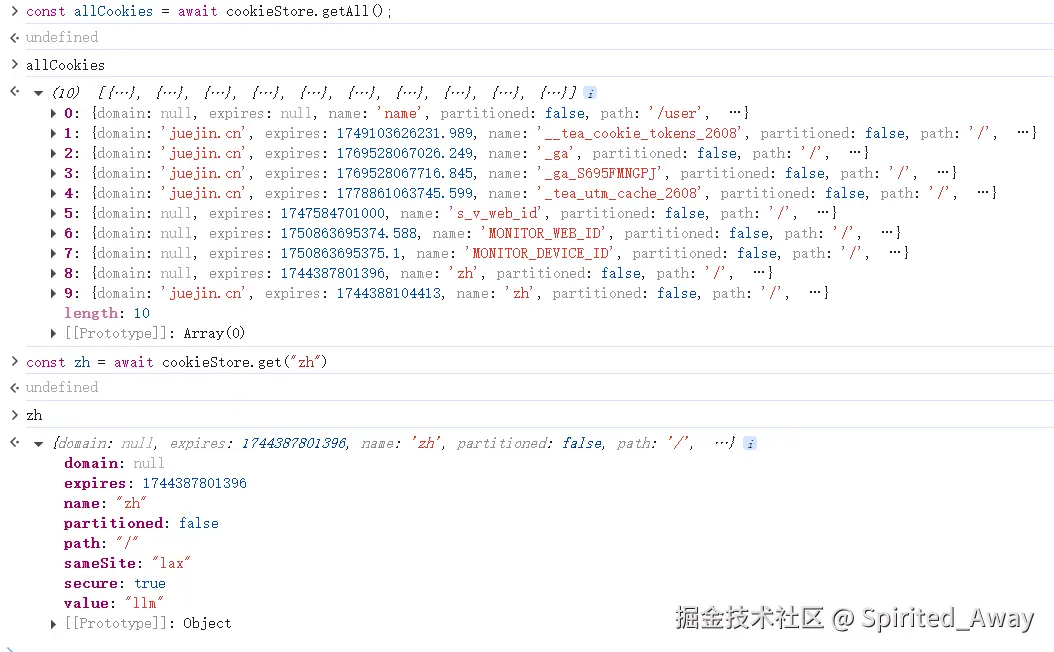This screenshot has width=1054, height=652.
Task: Click the secure: true property row
Action: tap(115, 583)
